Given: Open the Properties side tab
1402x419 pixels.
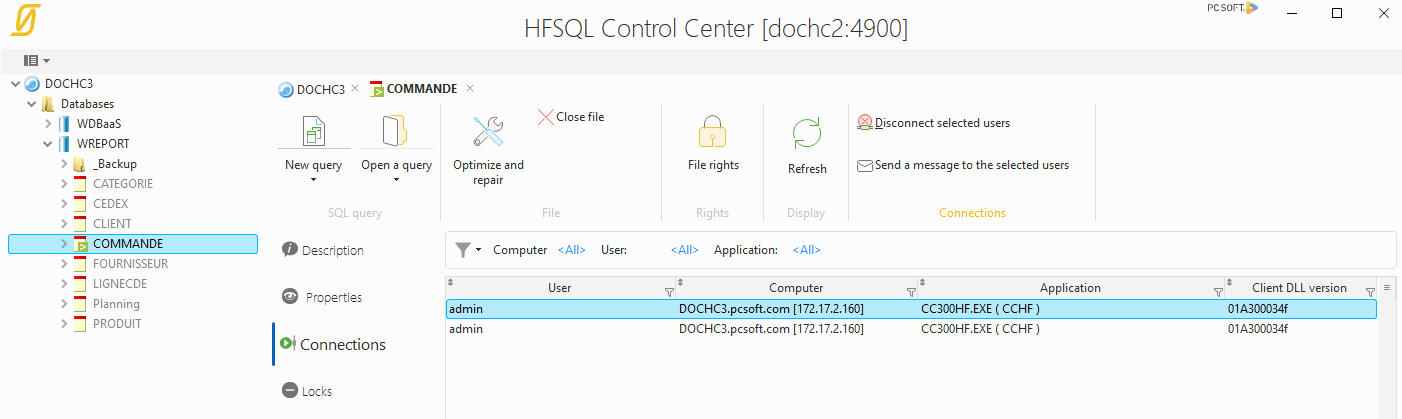Looking at the screenshot, I should point(322,297).
